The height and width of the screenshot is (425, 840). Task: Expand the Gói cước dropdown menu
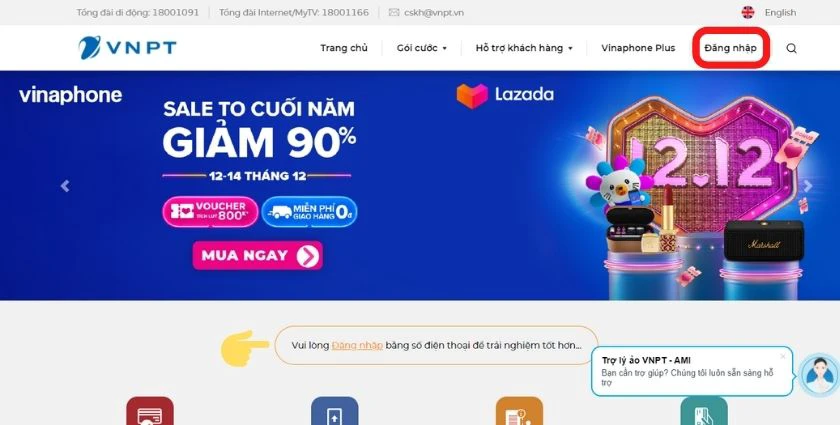(x=422, y=48)
